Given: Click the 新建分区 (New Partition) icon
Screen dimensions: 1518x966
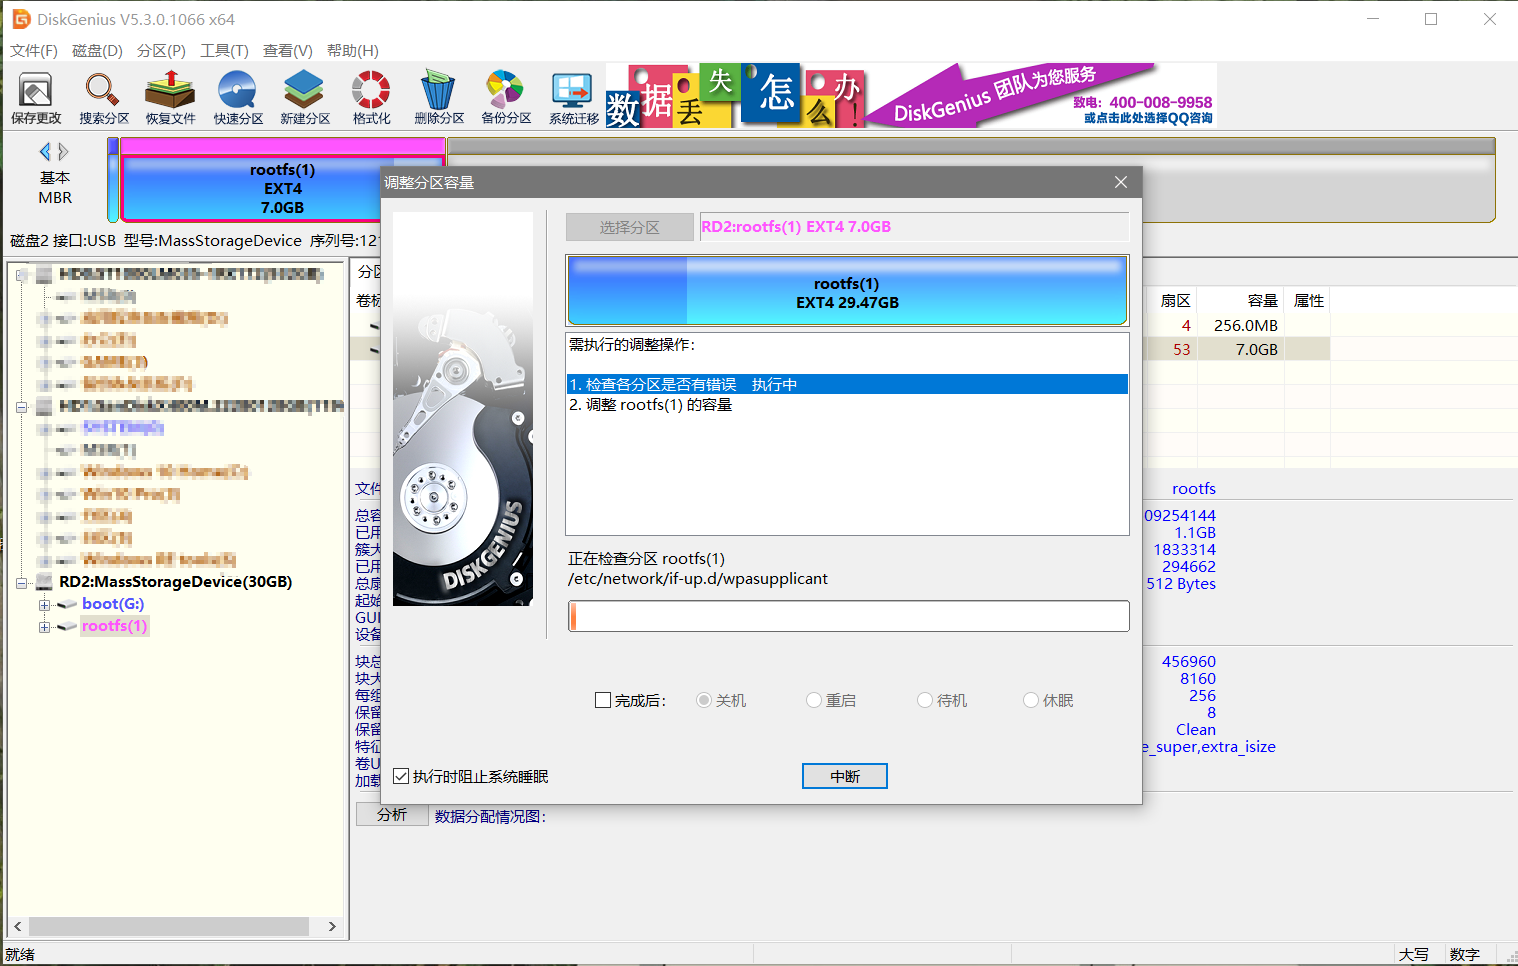Looking at the screenshot, I should (304, 98).
